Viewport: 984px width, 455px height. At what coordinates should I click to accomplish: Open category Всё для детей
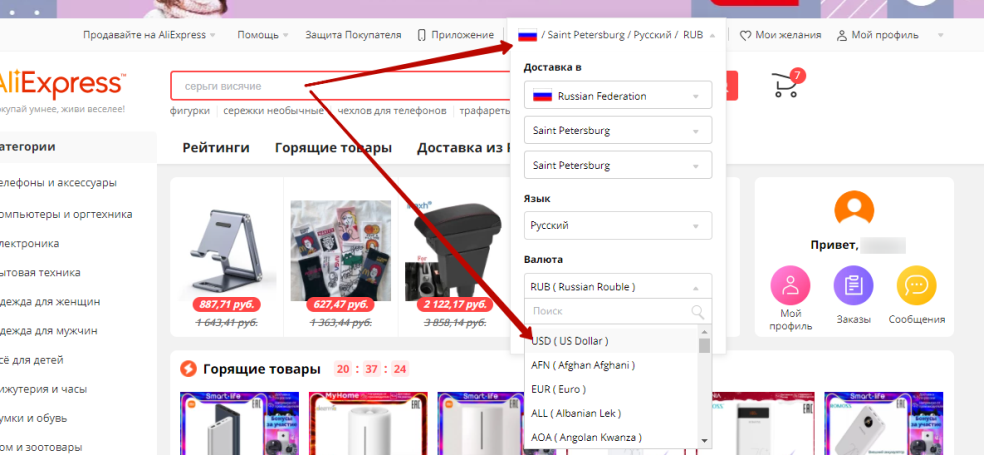point(31,360)
